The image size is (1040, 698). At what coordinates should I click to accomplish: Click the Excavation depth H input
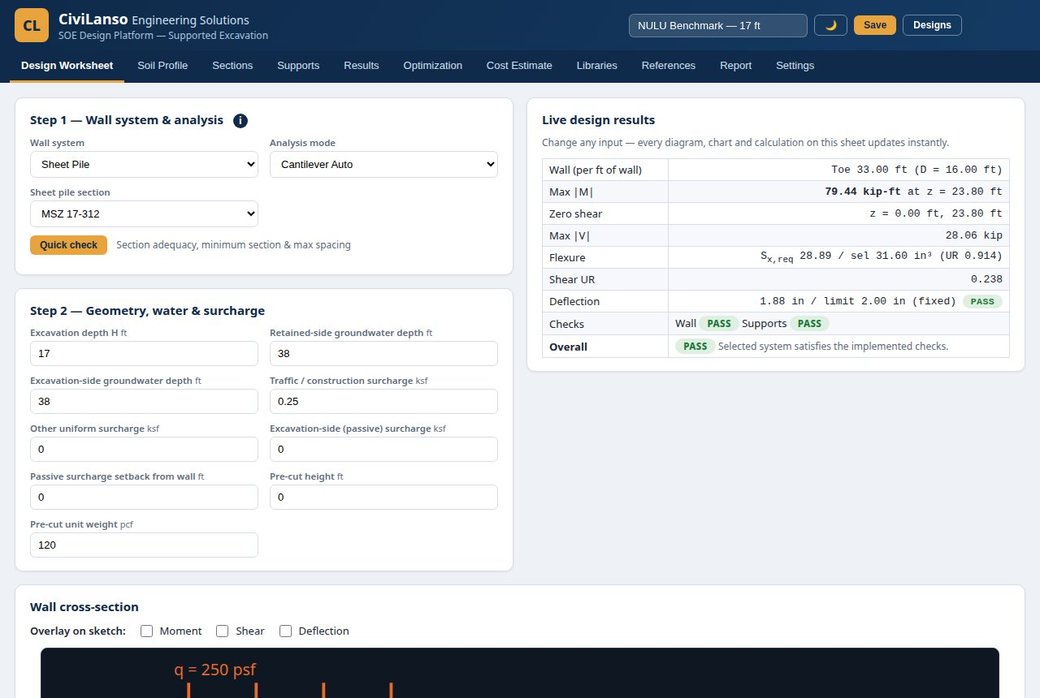[x=144, y=354]
